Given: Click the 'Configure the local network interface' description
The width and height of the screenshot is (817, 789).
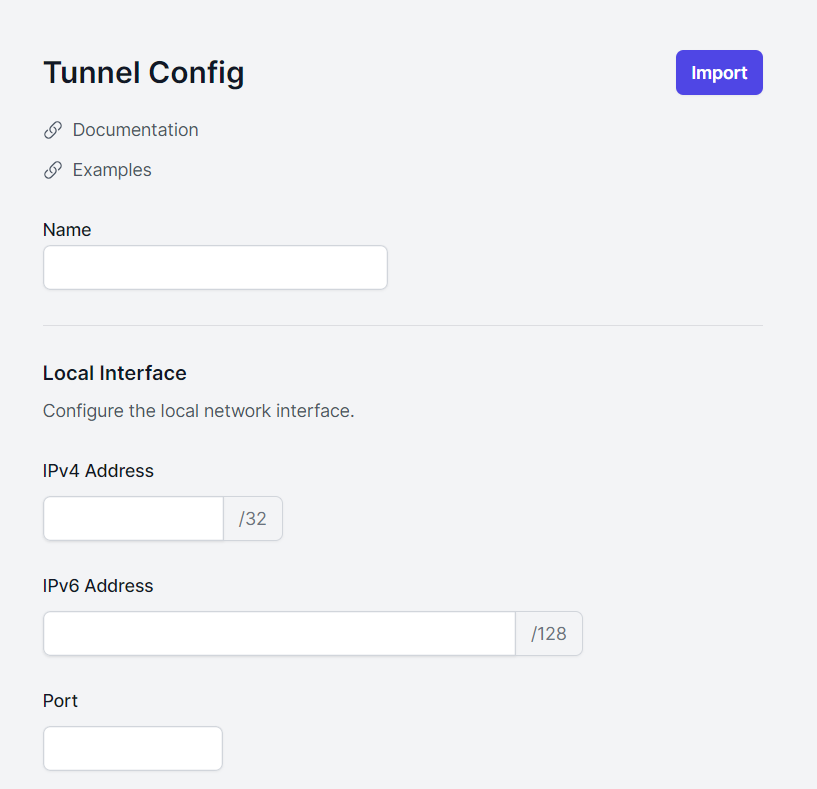Looking at the screenshot, I should click(199, 411).
